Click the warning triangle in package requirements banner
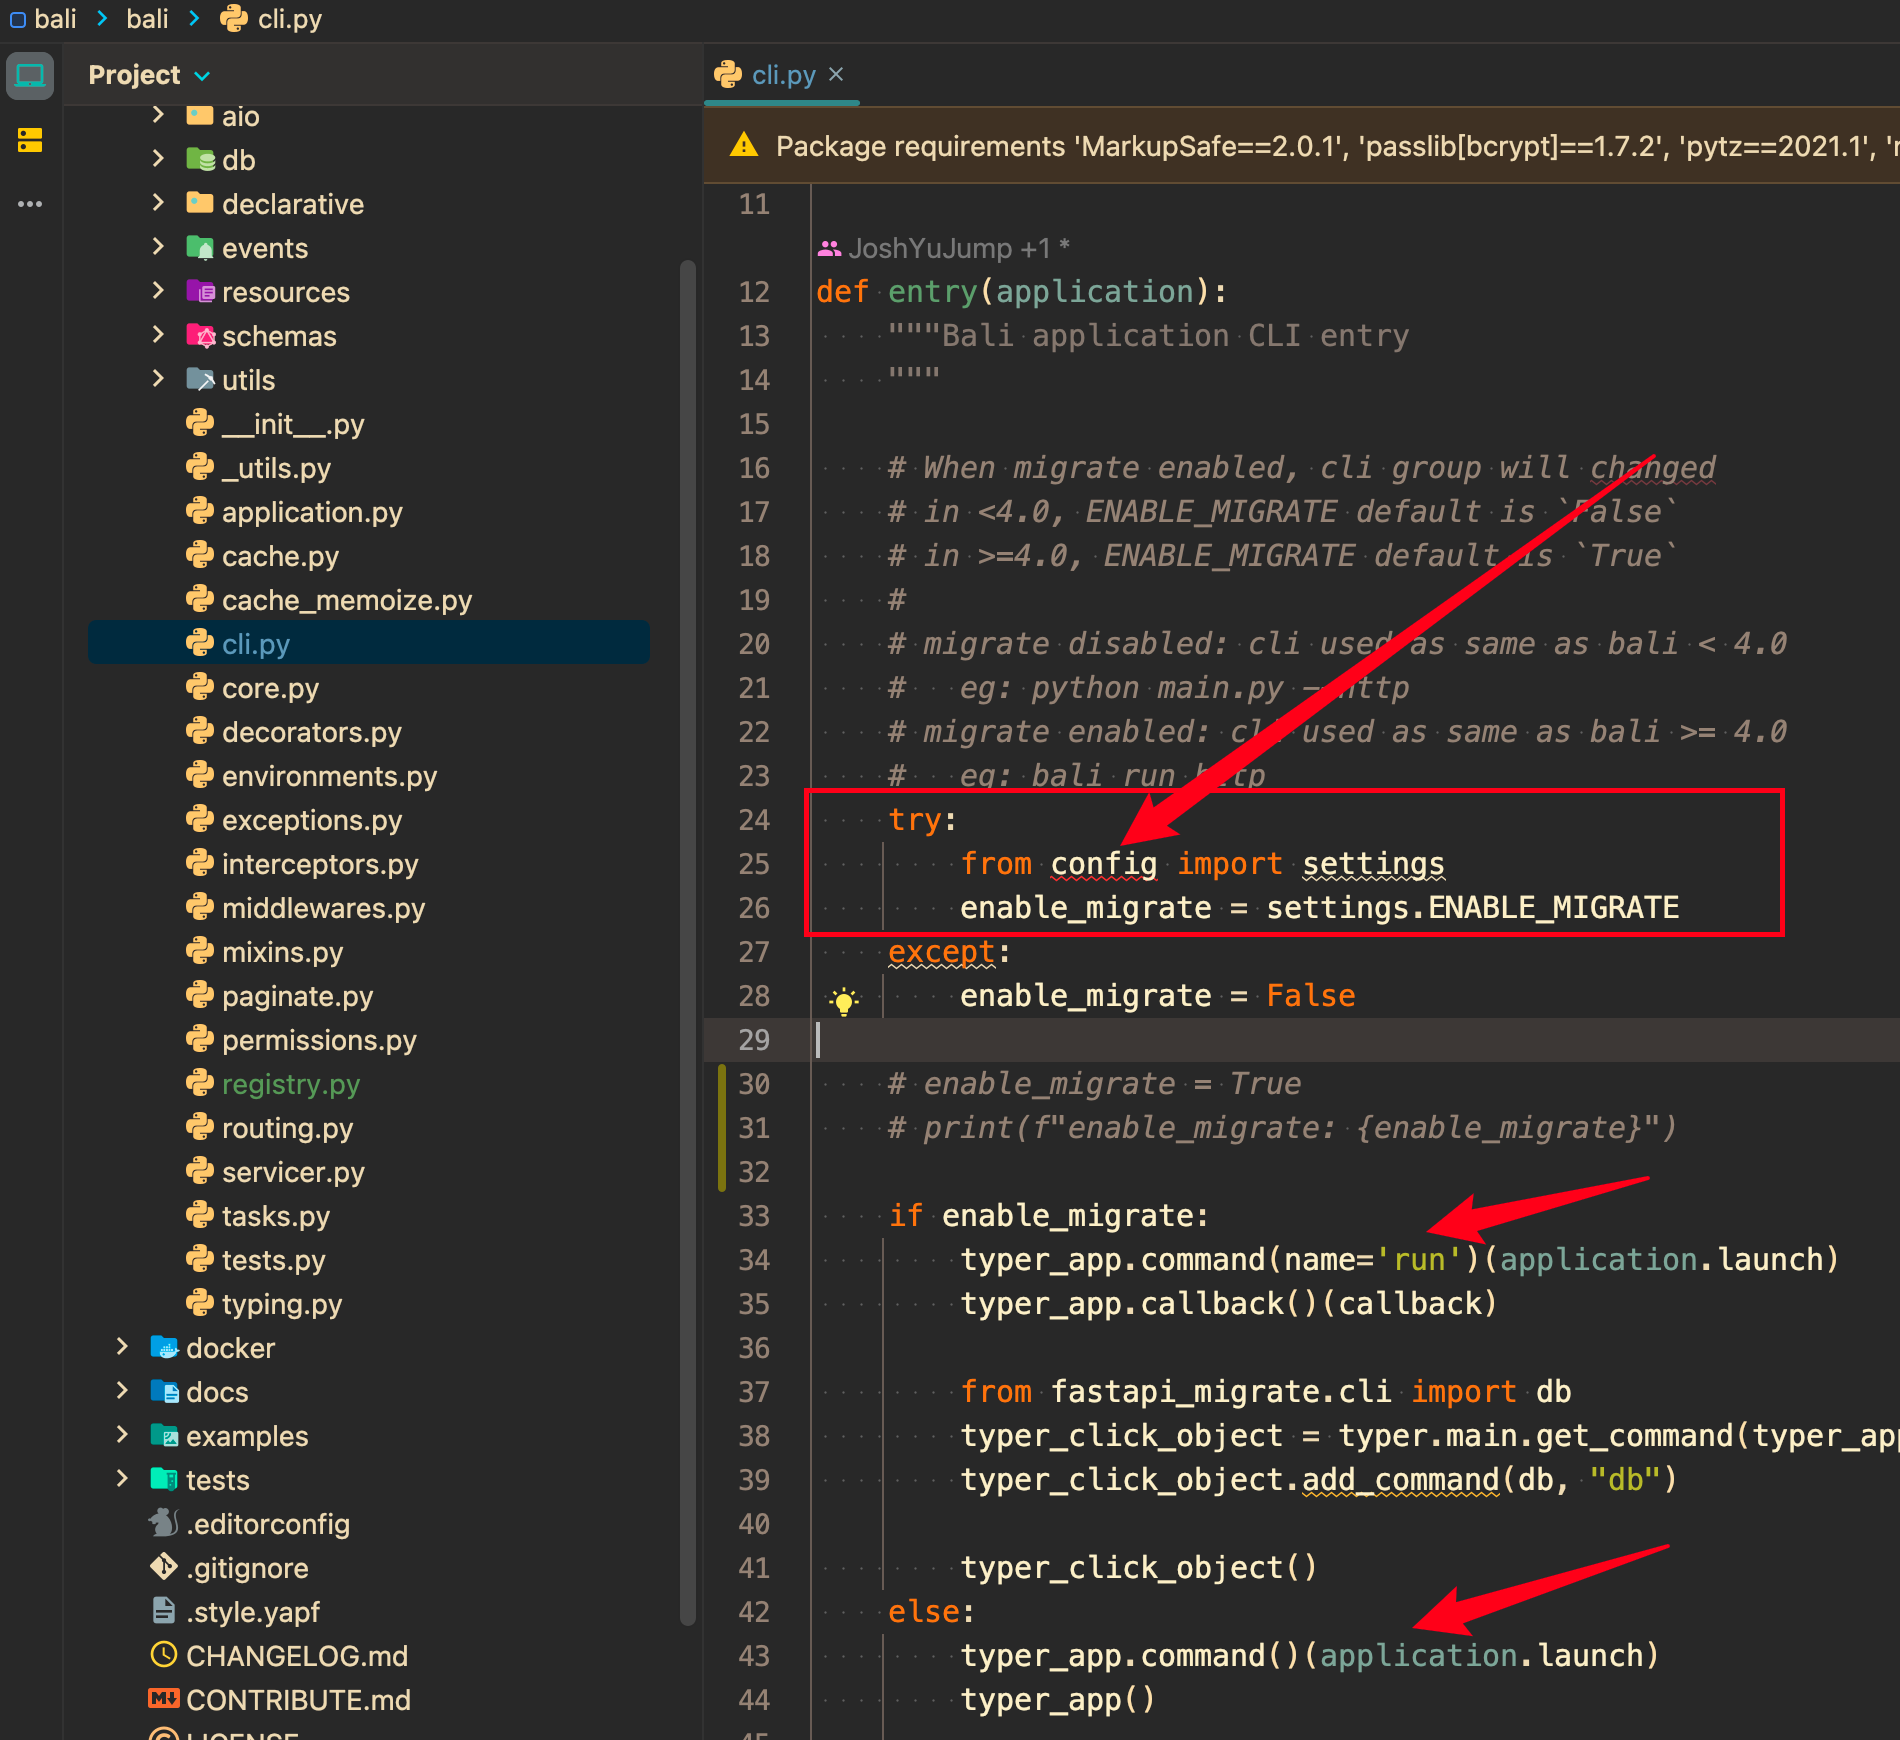Viewport: 1900px width, 1740px height. tap(744, 146)
